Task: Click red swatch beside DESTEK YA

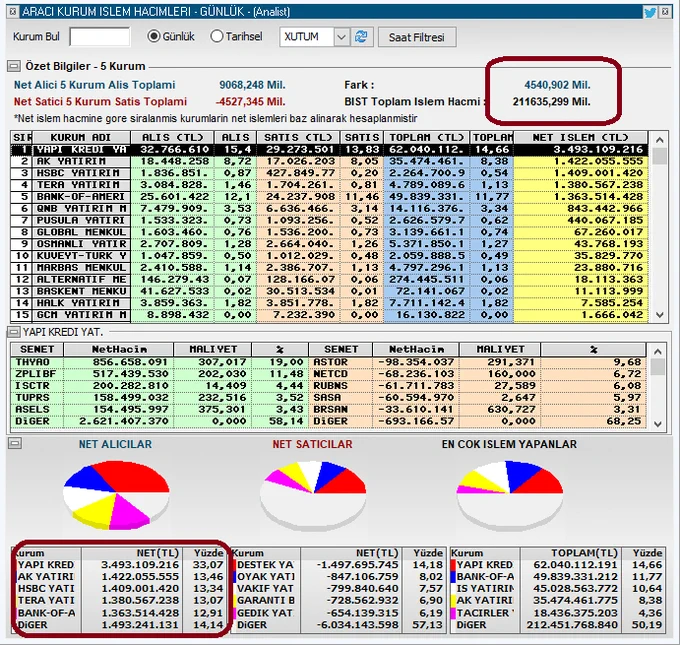Action: (234, 565)
